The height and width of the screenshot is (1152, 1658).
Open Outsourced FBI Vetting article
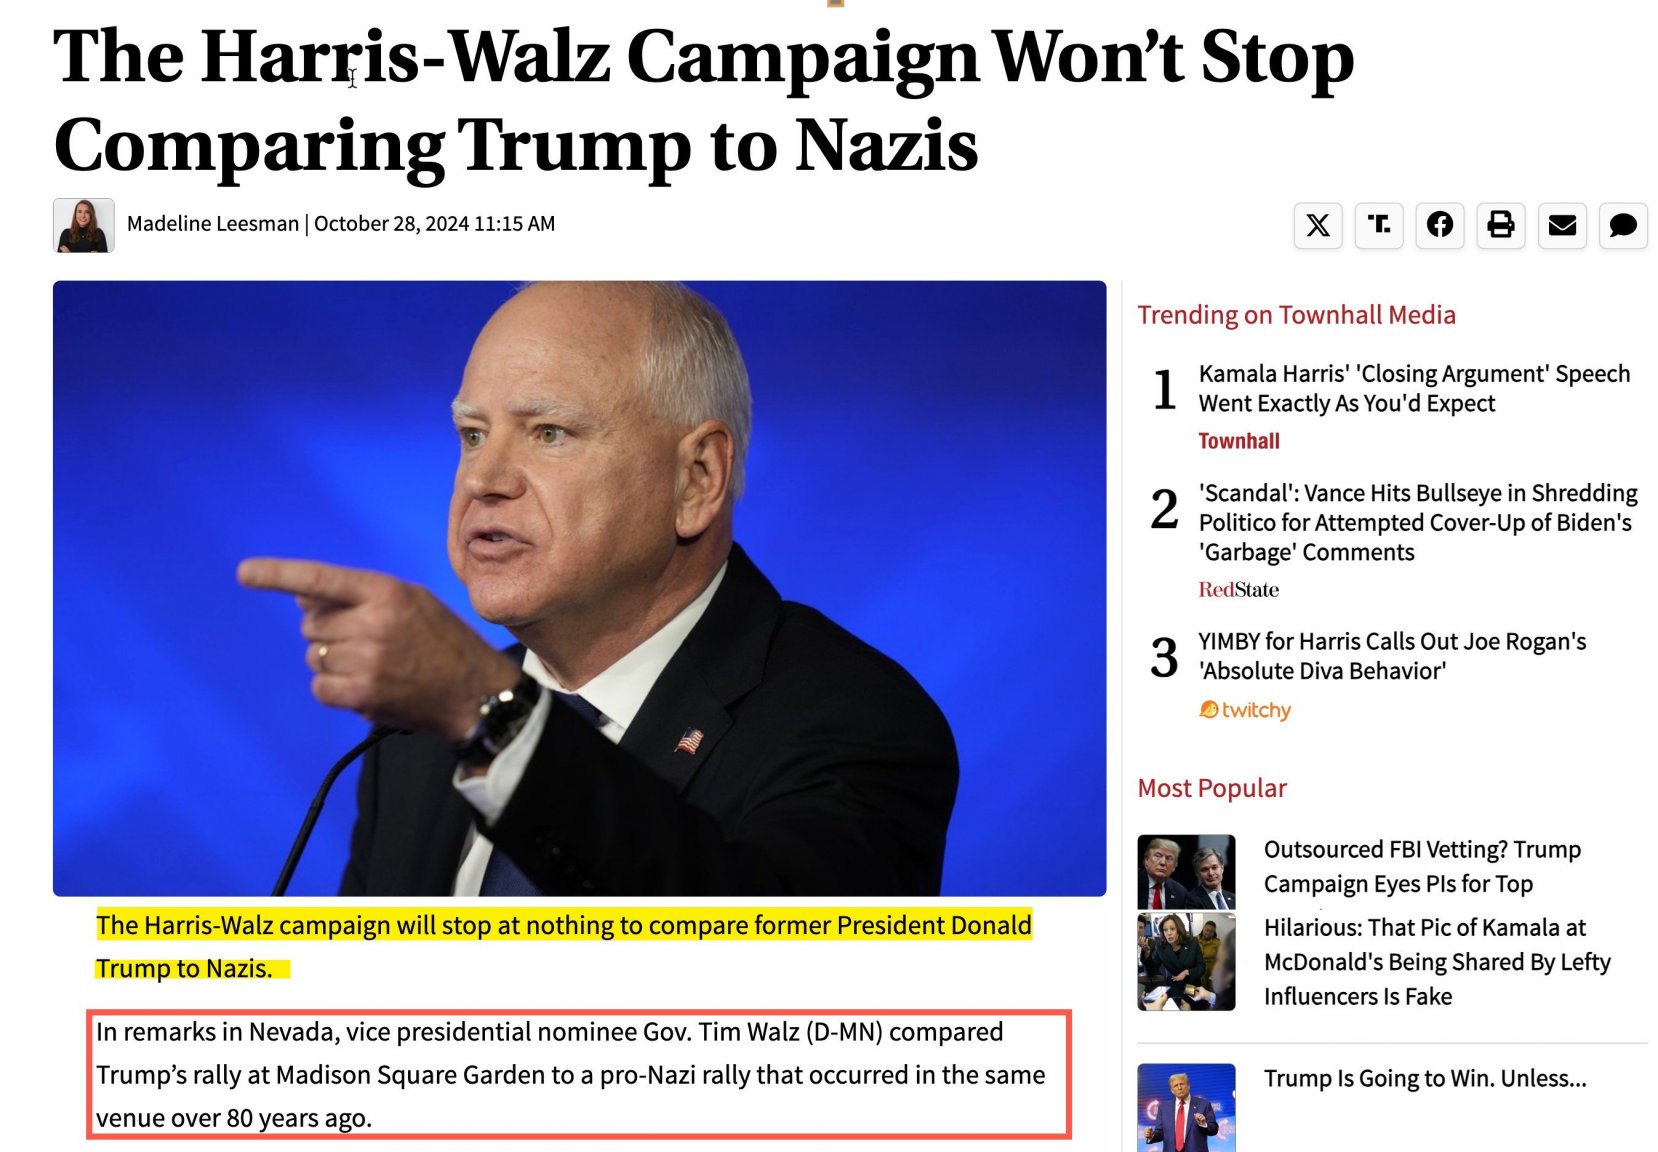click(x=1422, y=866)
